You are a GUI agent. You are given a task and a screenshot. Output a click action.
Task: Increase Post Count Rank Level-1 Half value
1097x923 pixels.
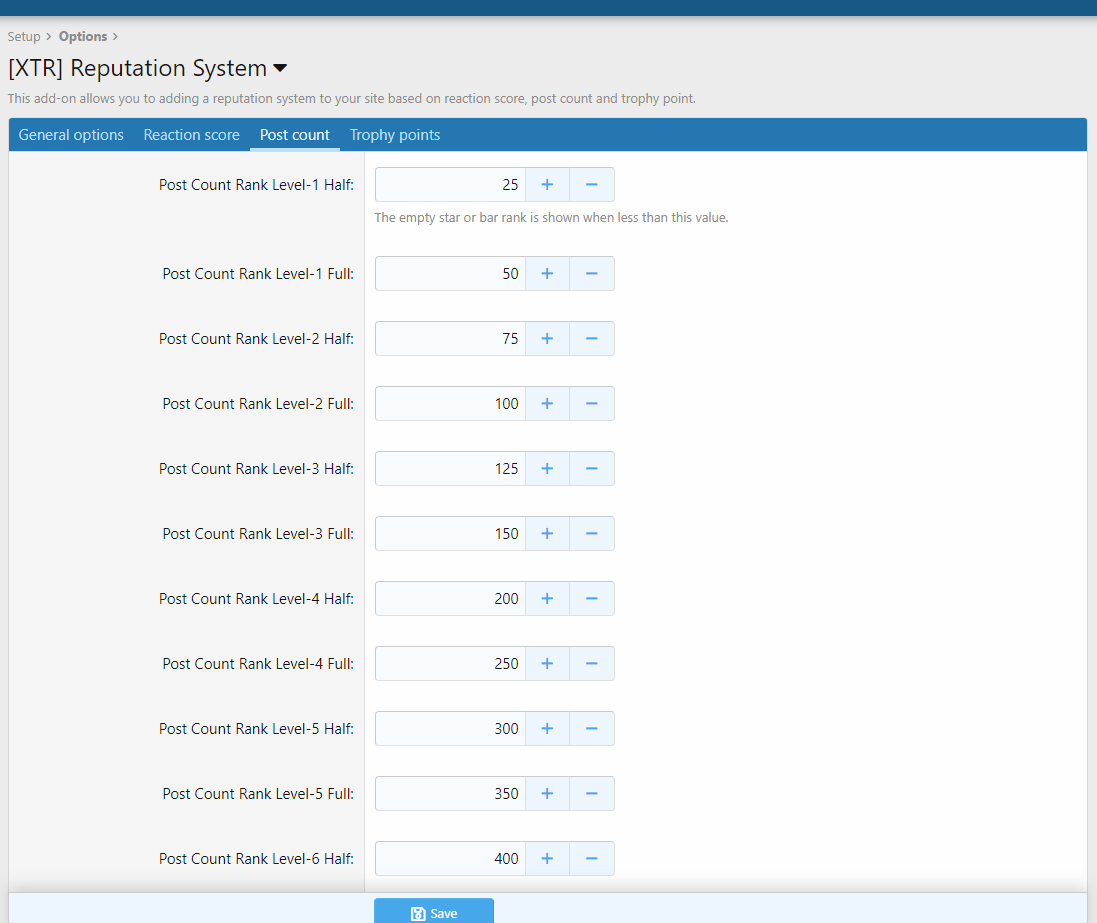547,185
